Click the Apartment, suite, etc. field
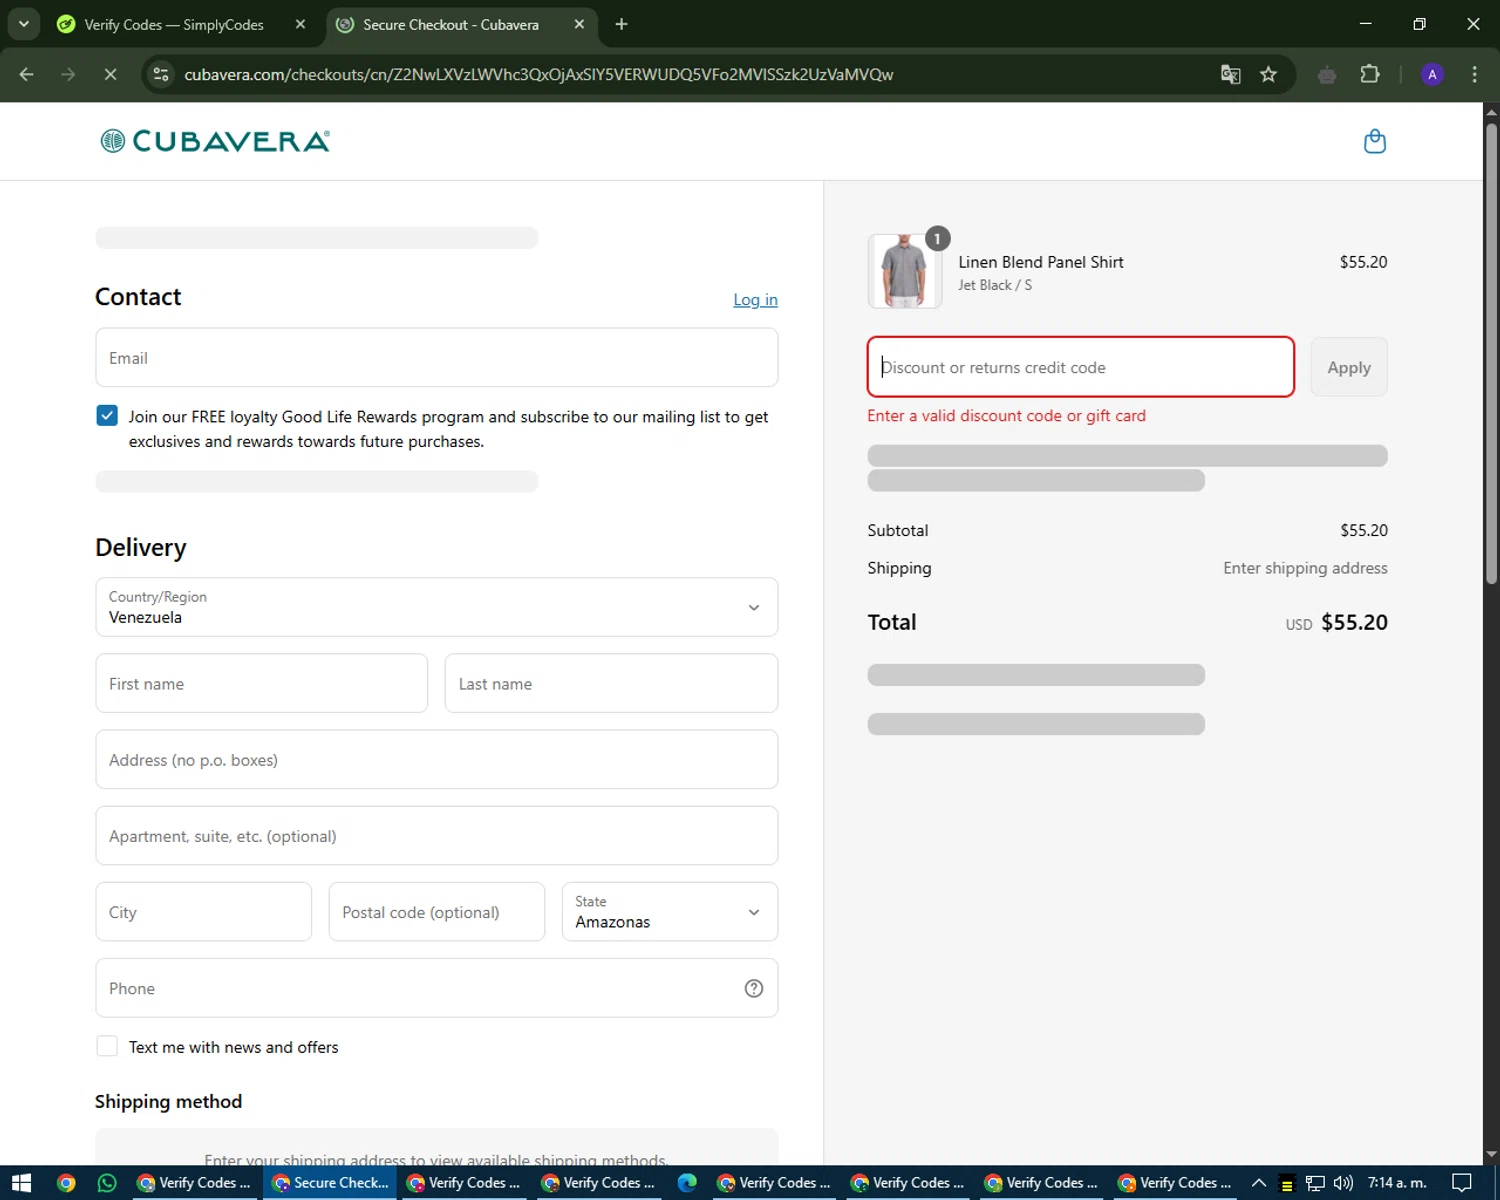1500x1200 pixels. point(437,836)
